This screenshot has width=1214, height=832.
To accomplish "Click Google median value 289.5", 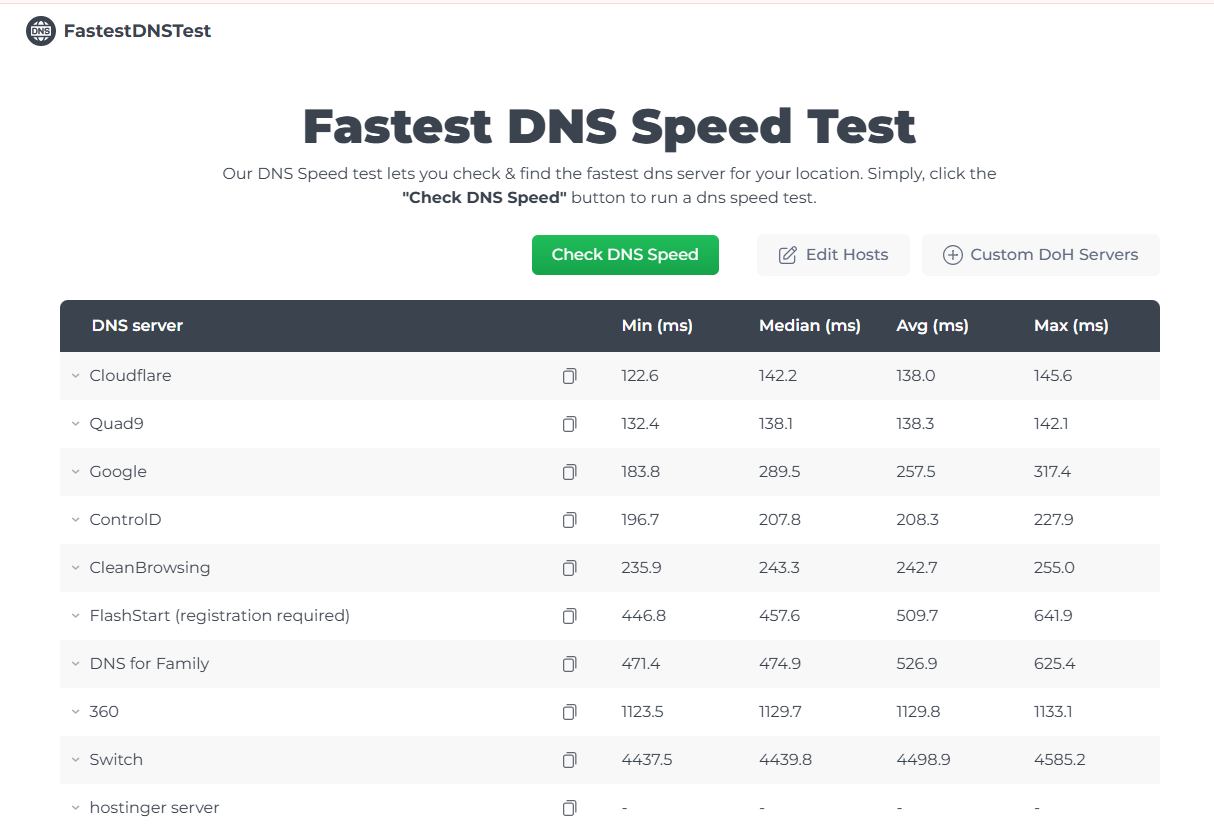I will [780, 472].
